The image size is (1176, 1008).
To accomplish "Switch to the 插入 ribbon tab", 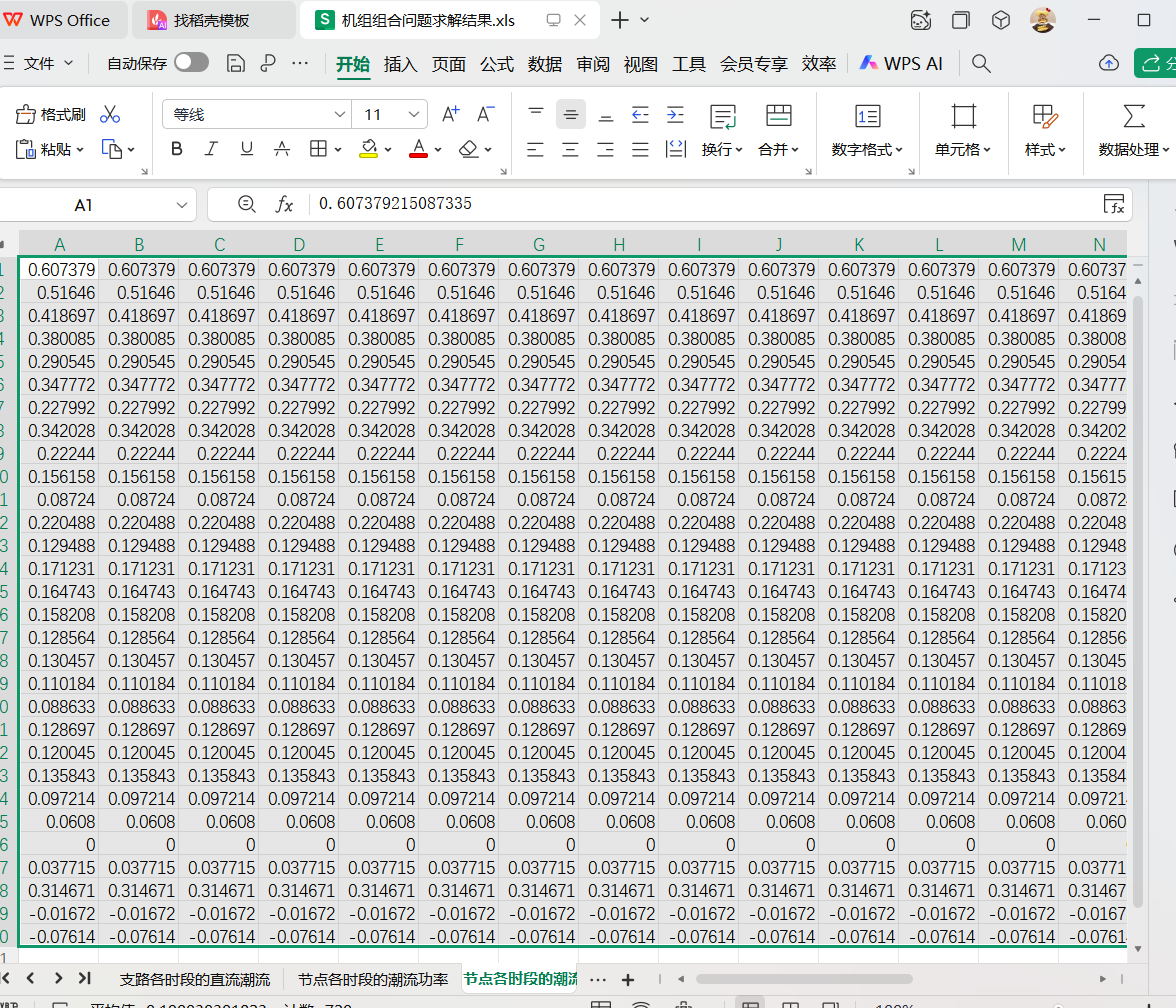I will pyautogui.click(x=400, y=63).
